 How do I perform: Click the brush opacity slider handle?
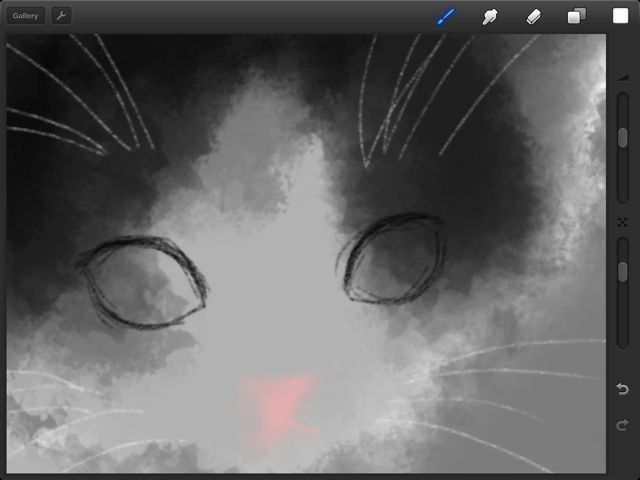[x=622, y=272]
